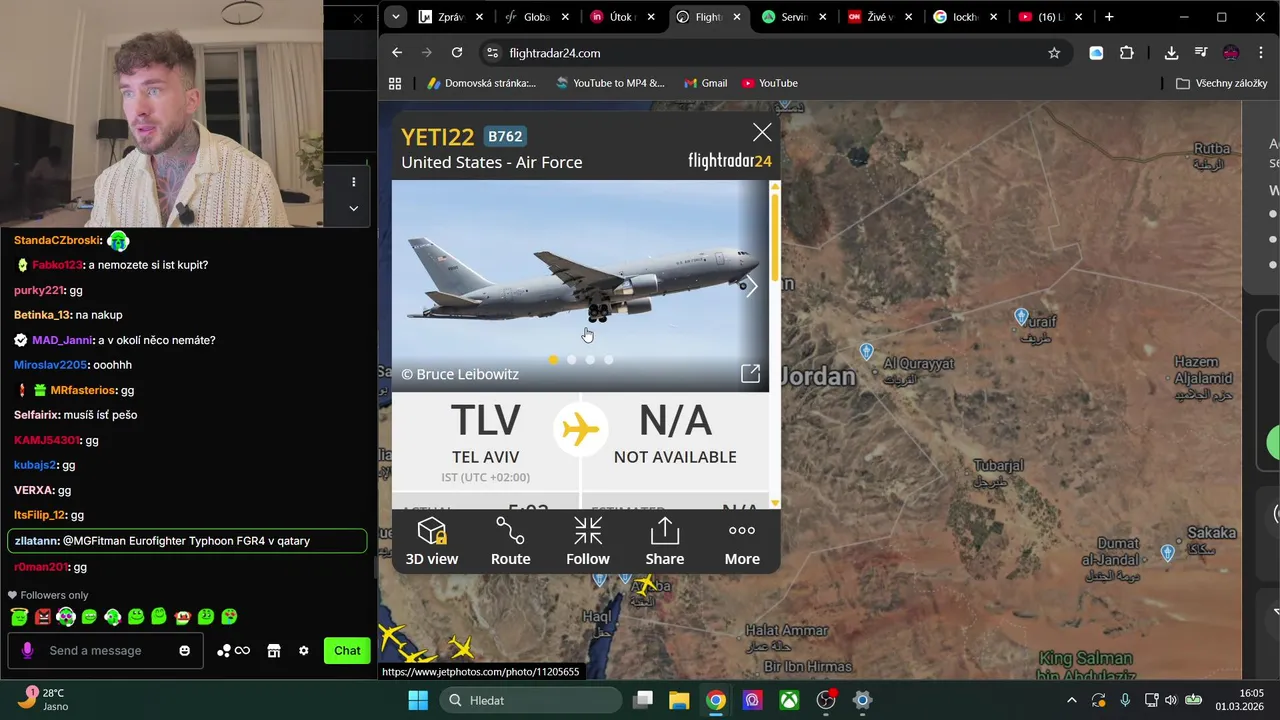
Task: Select the third photo carousel dot
Action: pos(590,359)
